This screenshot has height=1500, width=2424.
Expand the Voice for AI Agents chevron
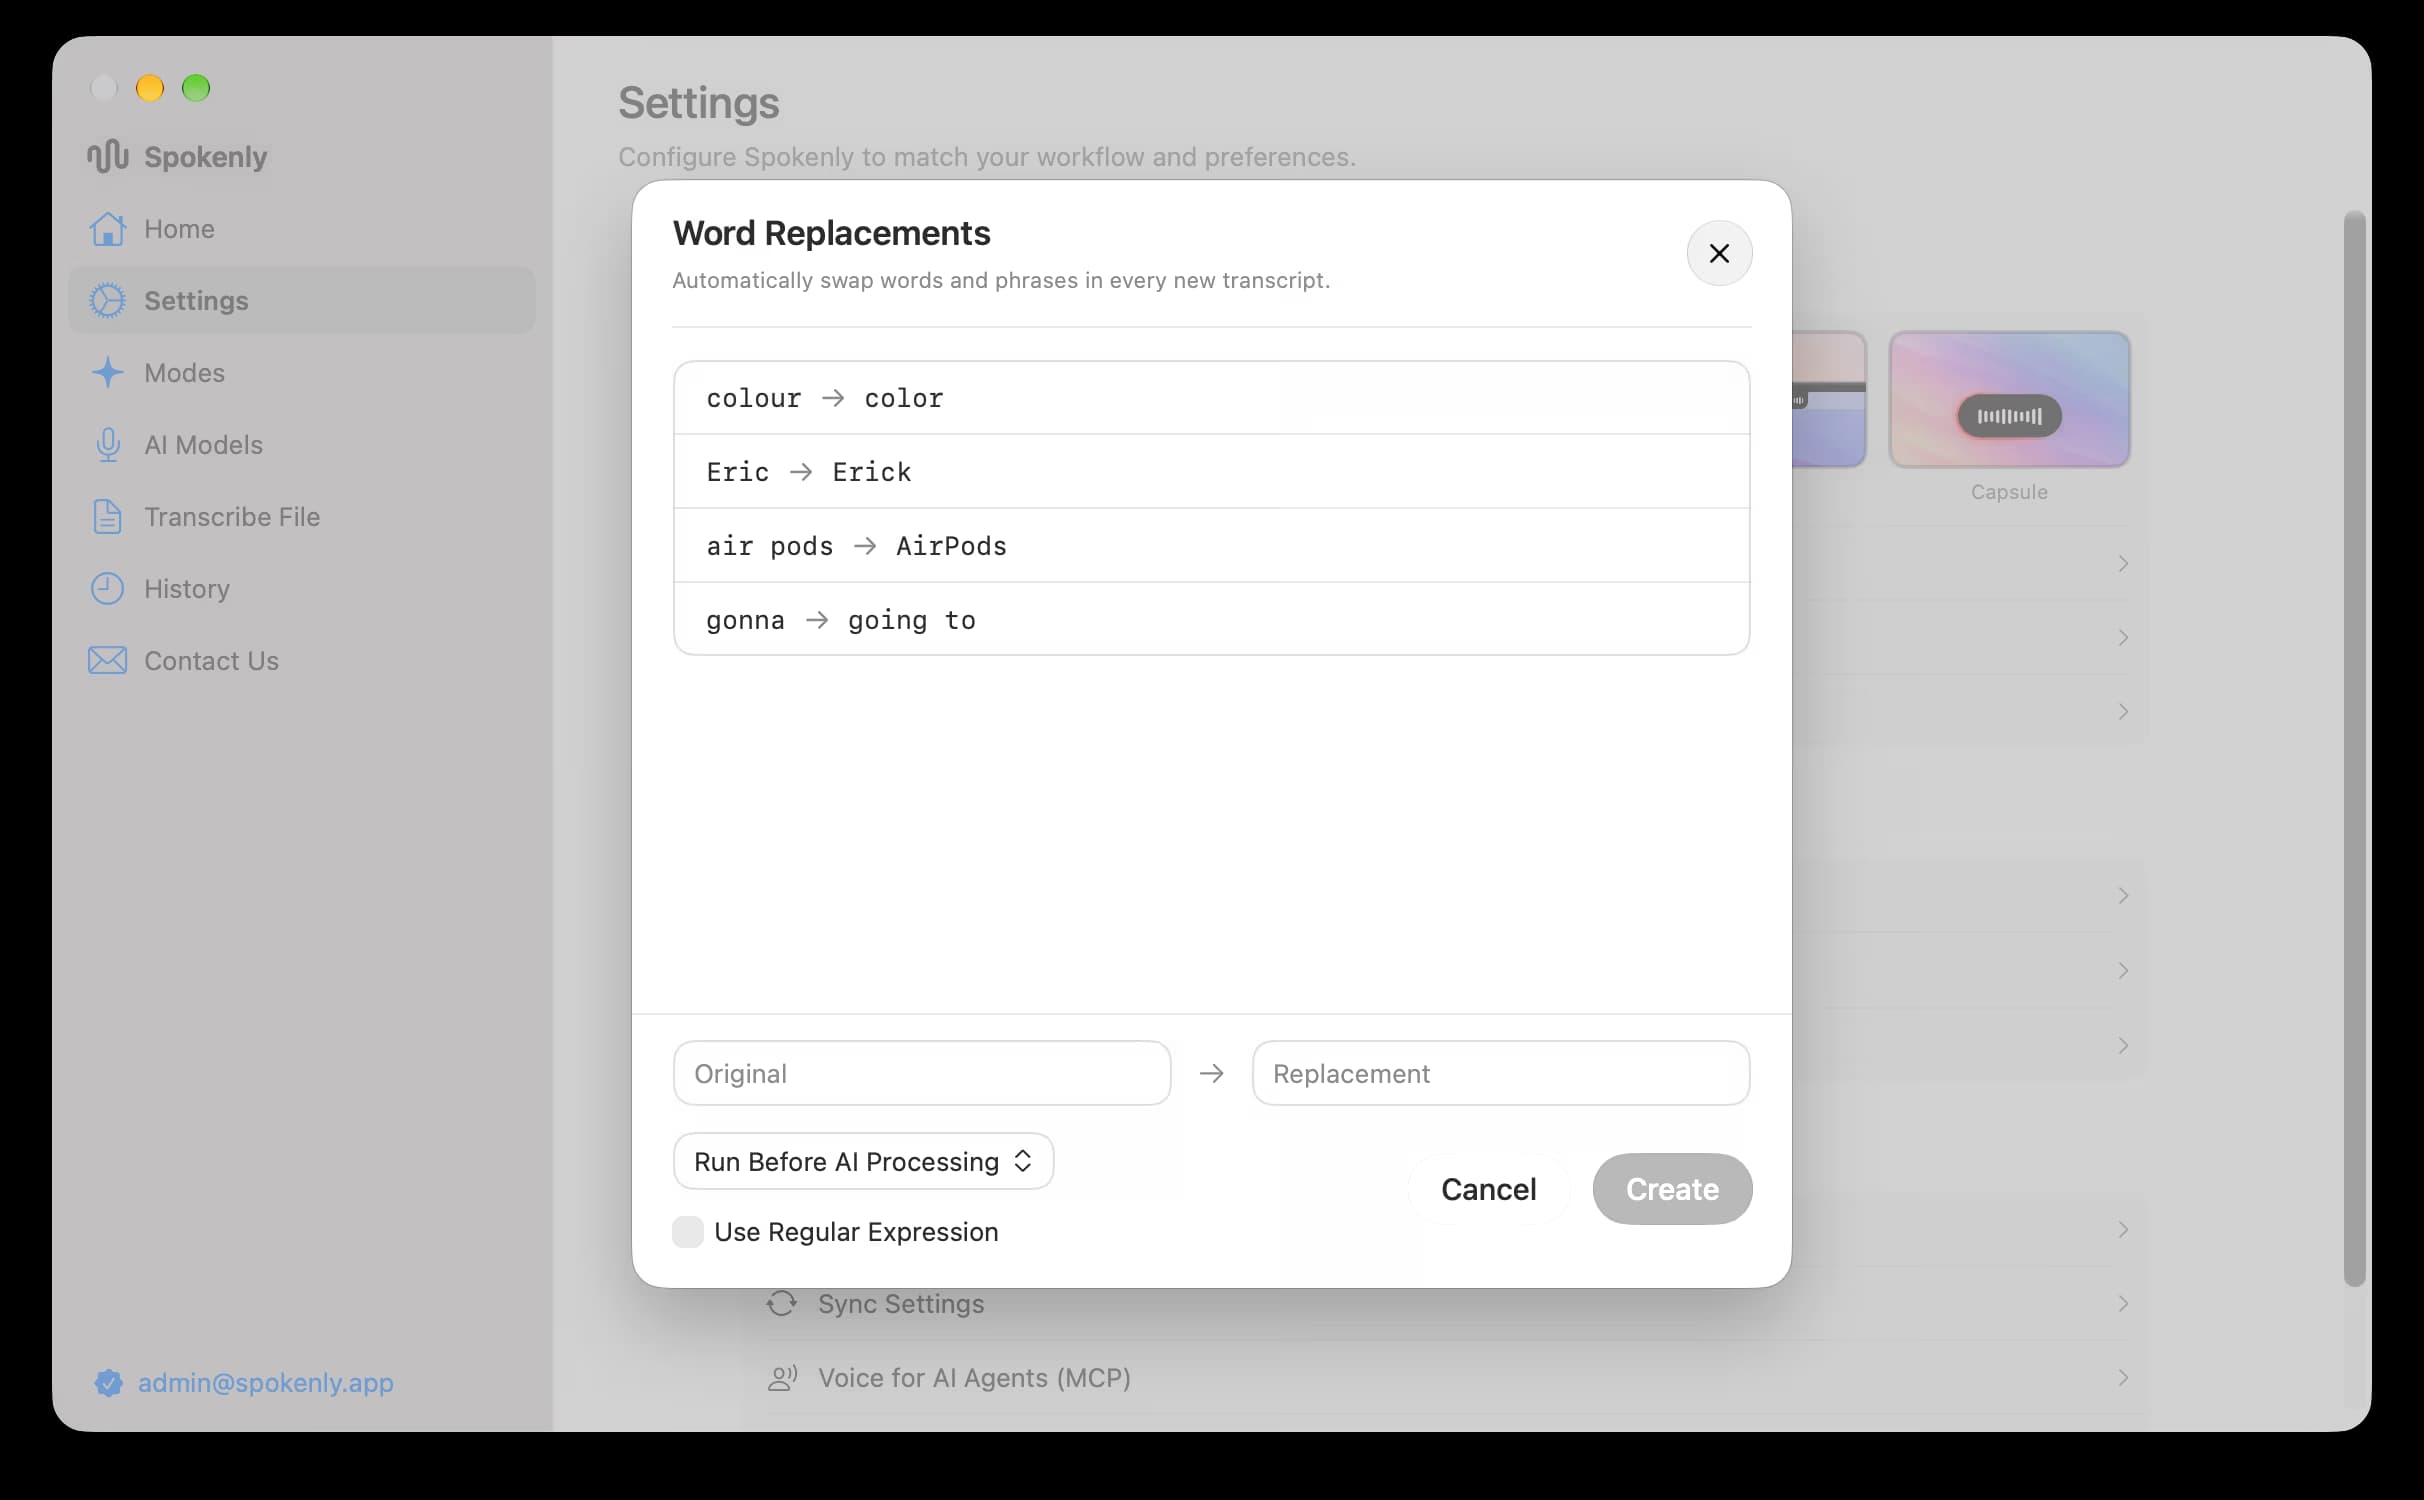(2122, 1378)
